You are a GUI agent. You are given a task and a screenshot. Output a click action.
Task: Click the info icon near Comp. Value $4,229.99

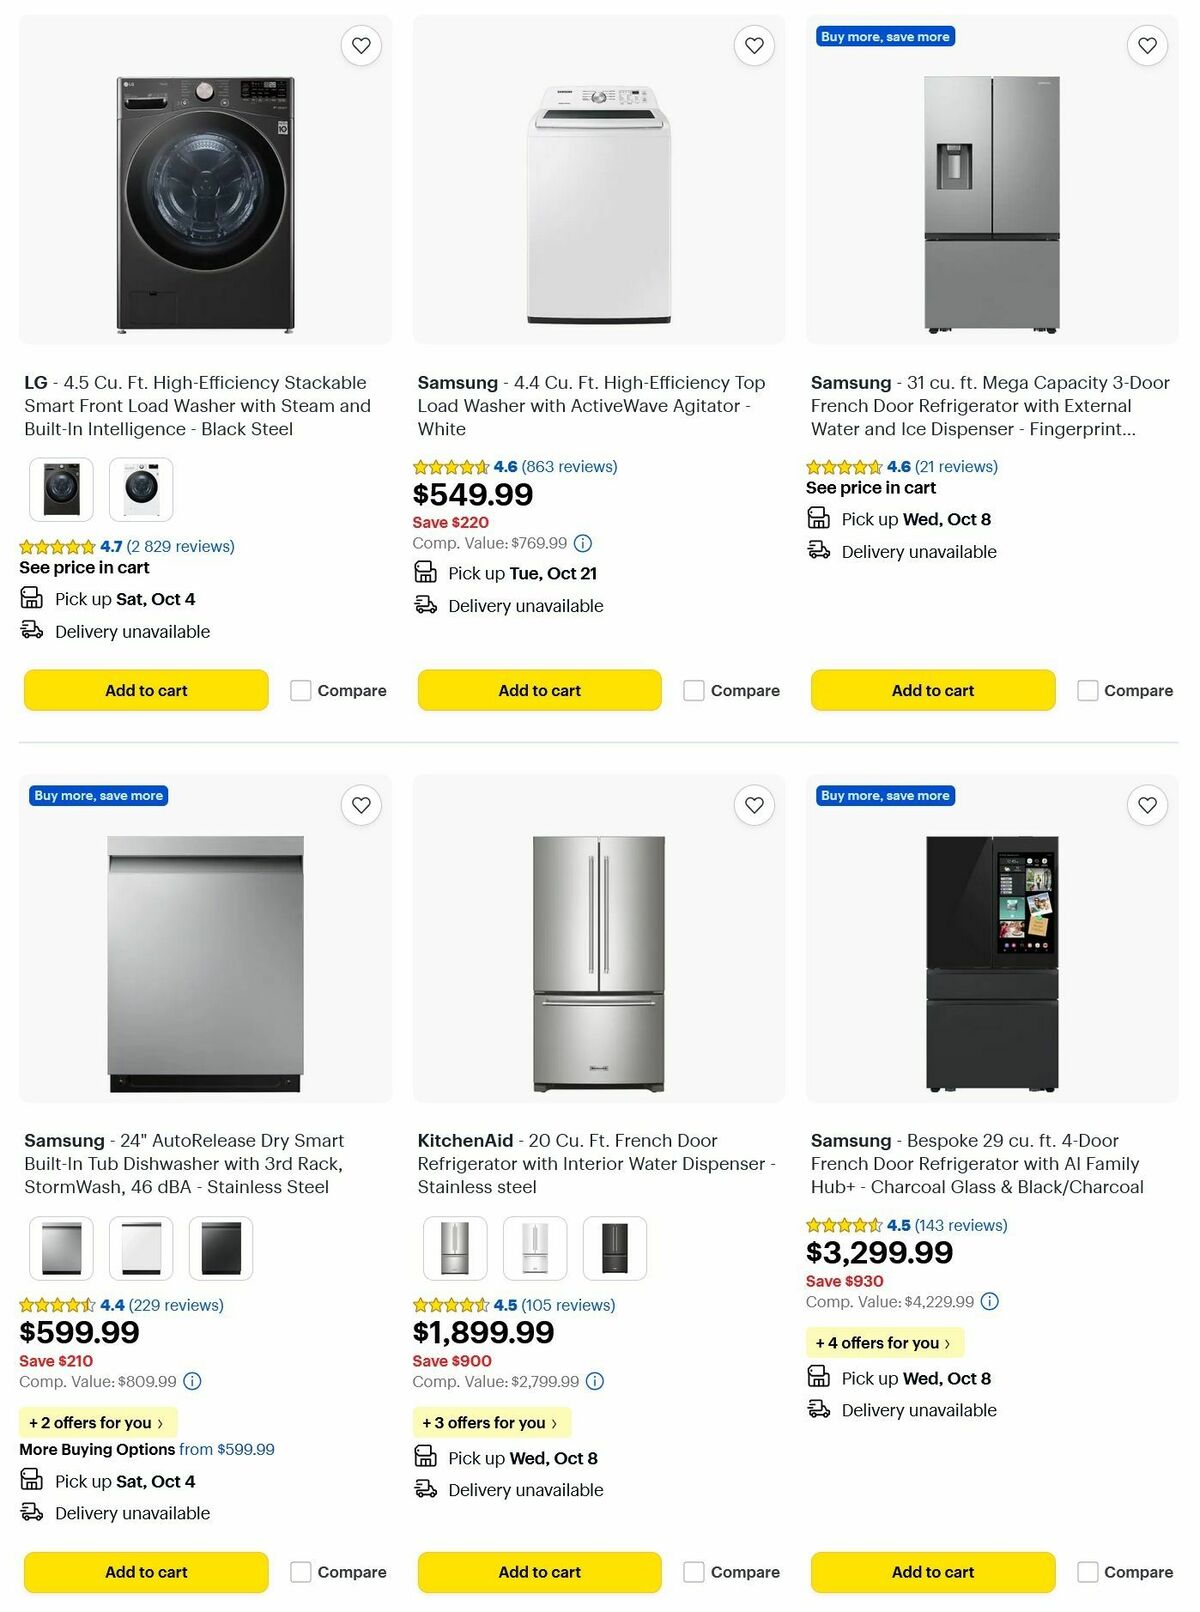click(989, 1301)
